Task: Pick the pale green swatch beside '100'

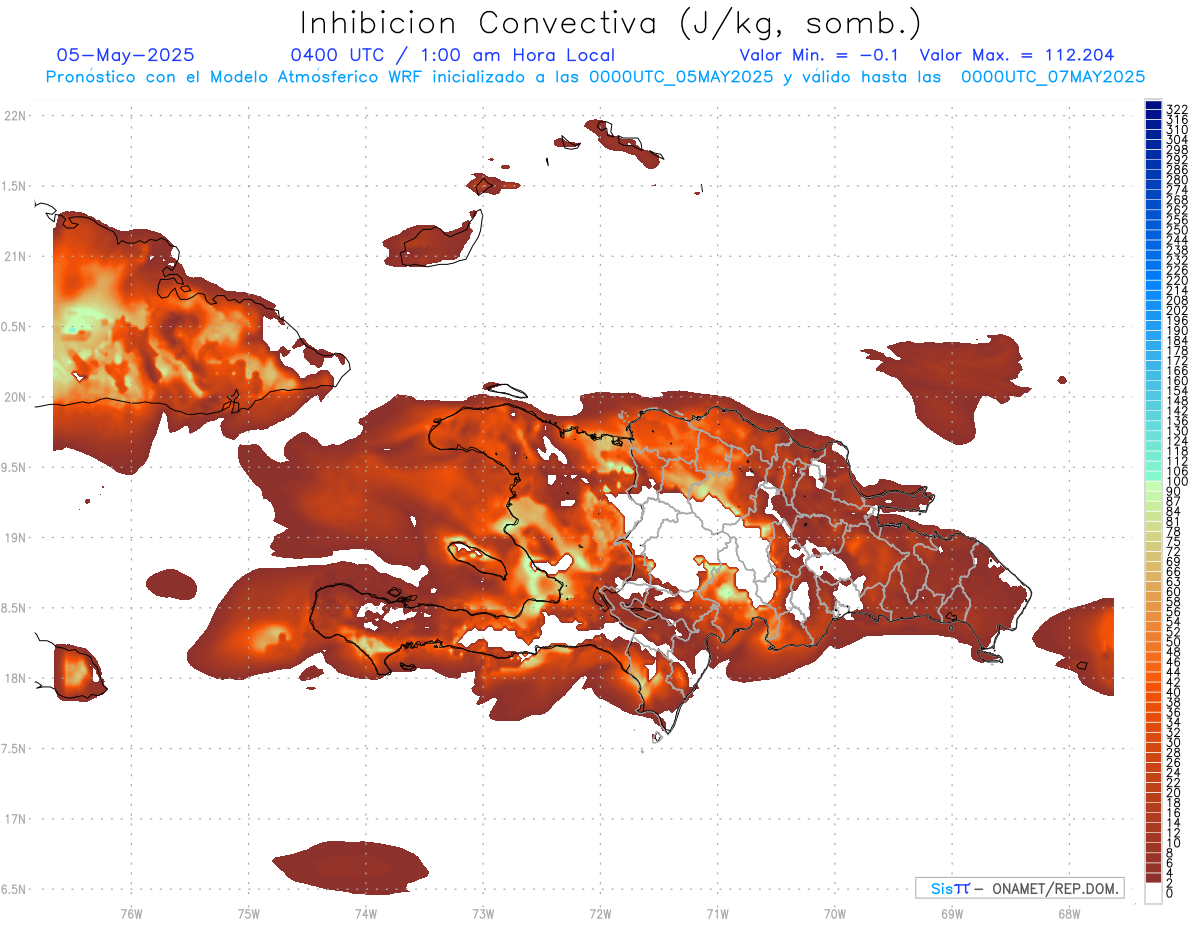Action: click(1153, 486)
